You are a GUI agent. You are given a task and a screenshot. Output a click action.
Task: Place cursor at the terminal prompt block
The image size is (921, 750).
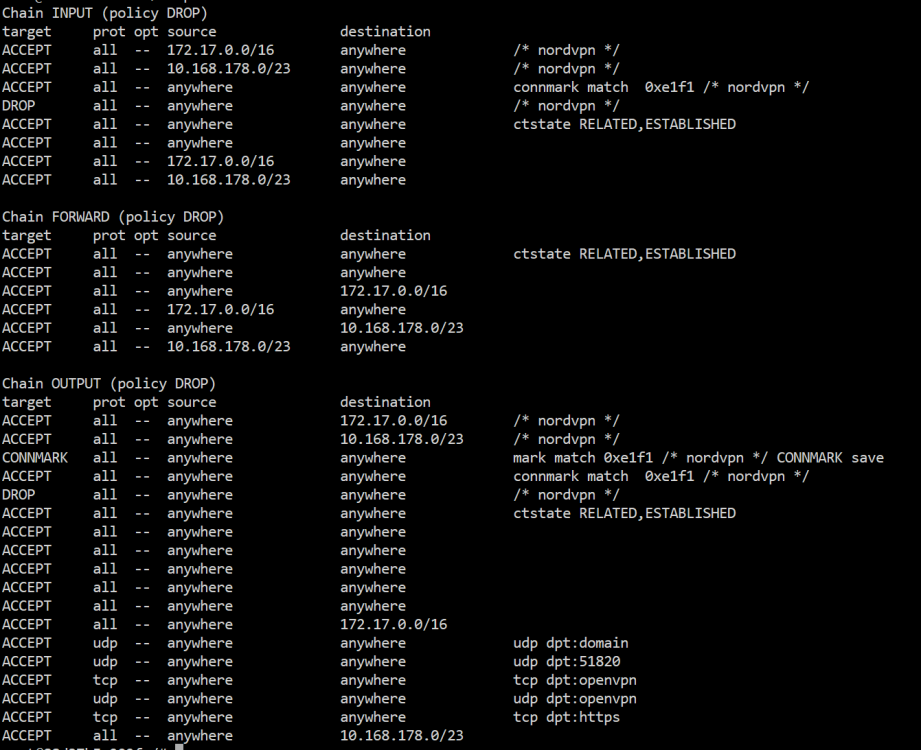click(x=179, y=746)
